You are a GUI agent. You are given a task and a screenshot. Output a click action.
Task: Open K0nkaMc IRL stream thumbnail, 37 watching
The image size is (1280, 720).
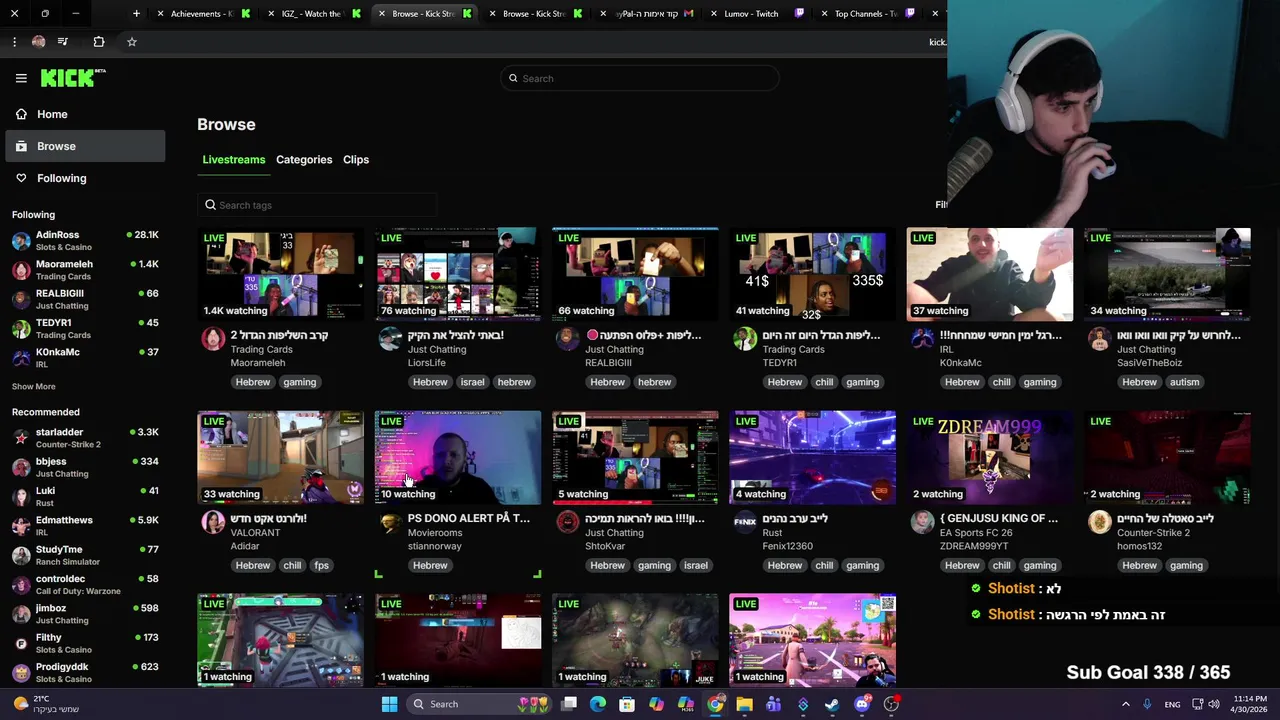point(990,274)
